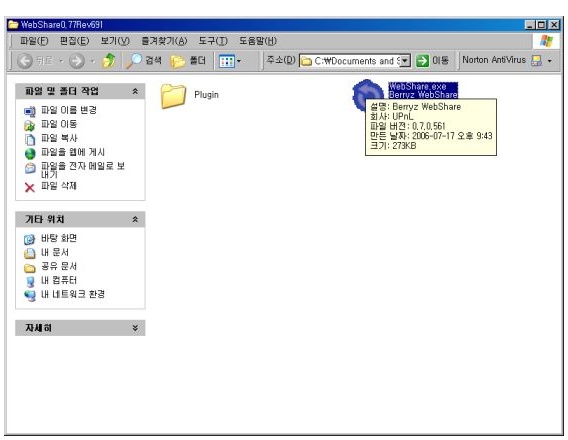The height and width of the screenshot is (440, 568).
Task: Collapse the 기타 위치 panel
Action: click(135, 219)
